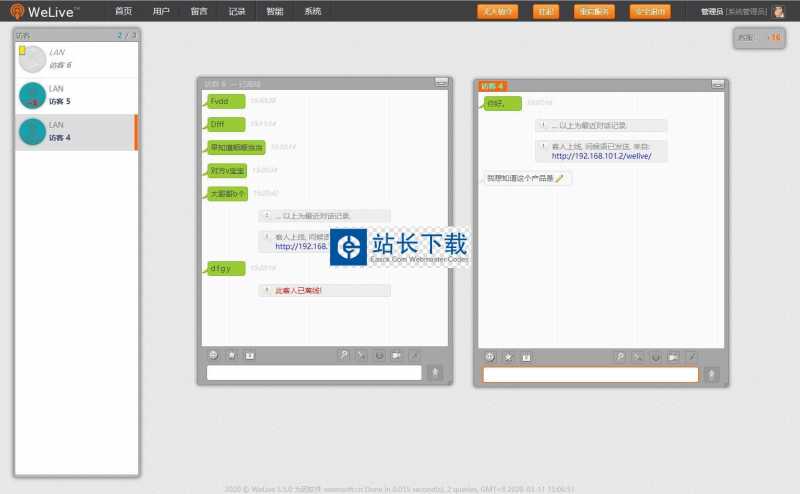
Task: Click the magnifier key icon in visitor 6 toolbar
Action: click(343, 355)
